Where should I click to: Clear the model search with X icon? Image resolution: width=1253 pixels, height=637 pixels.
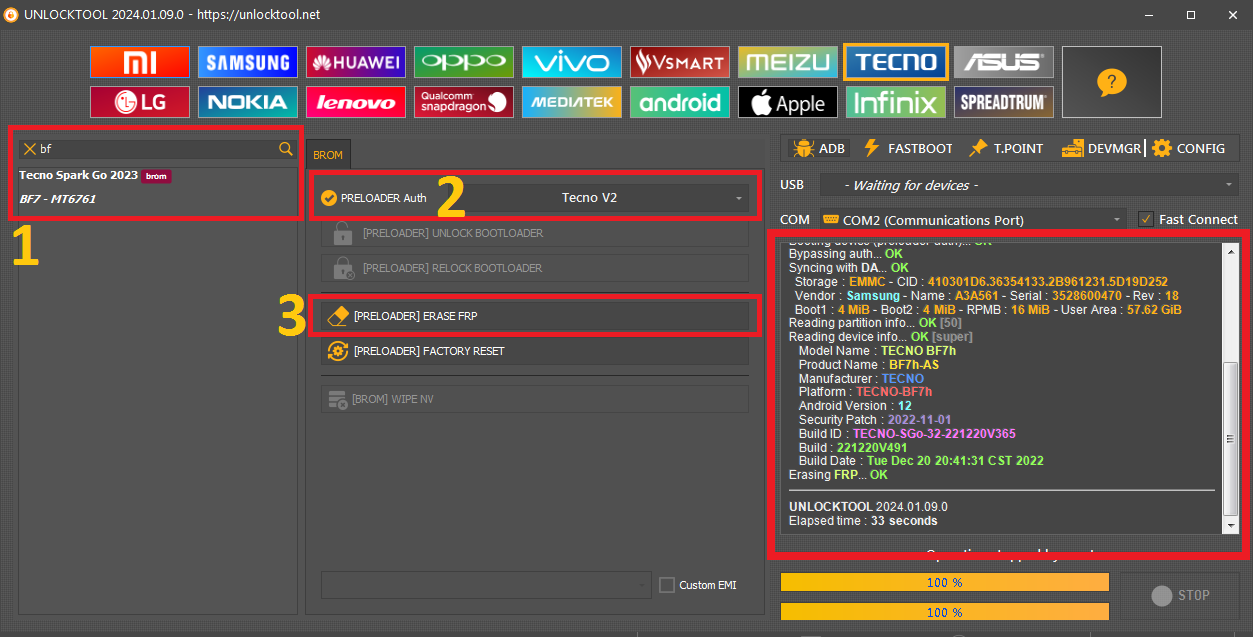(30, 149)
